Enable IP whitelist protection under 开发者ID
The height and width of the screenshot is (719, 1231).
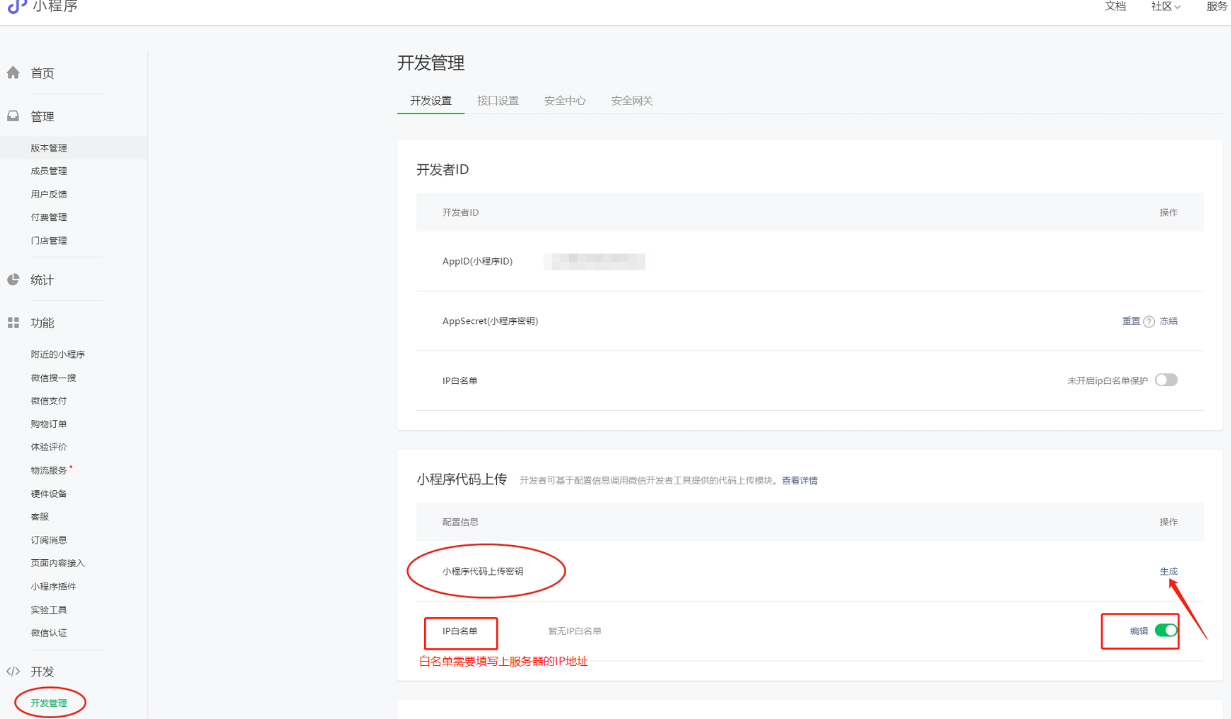pos(1166,380)
